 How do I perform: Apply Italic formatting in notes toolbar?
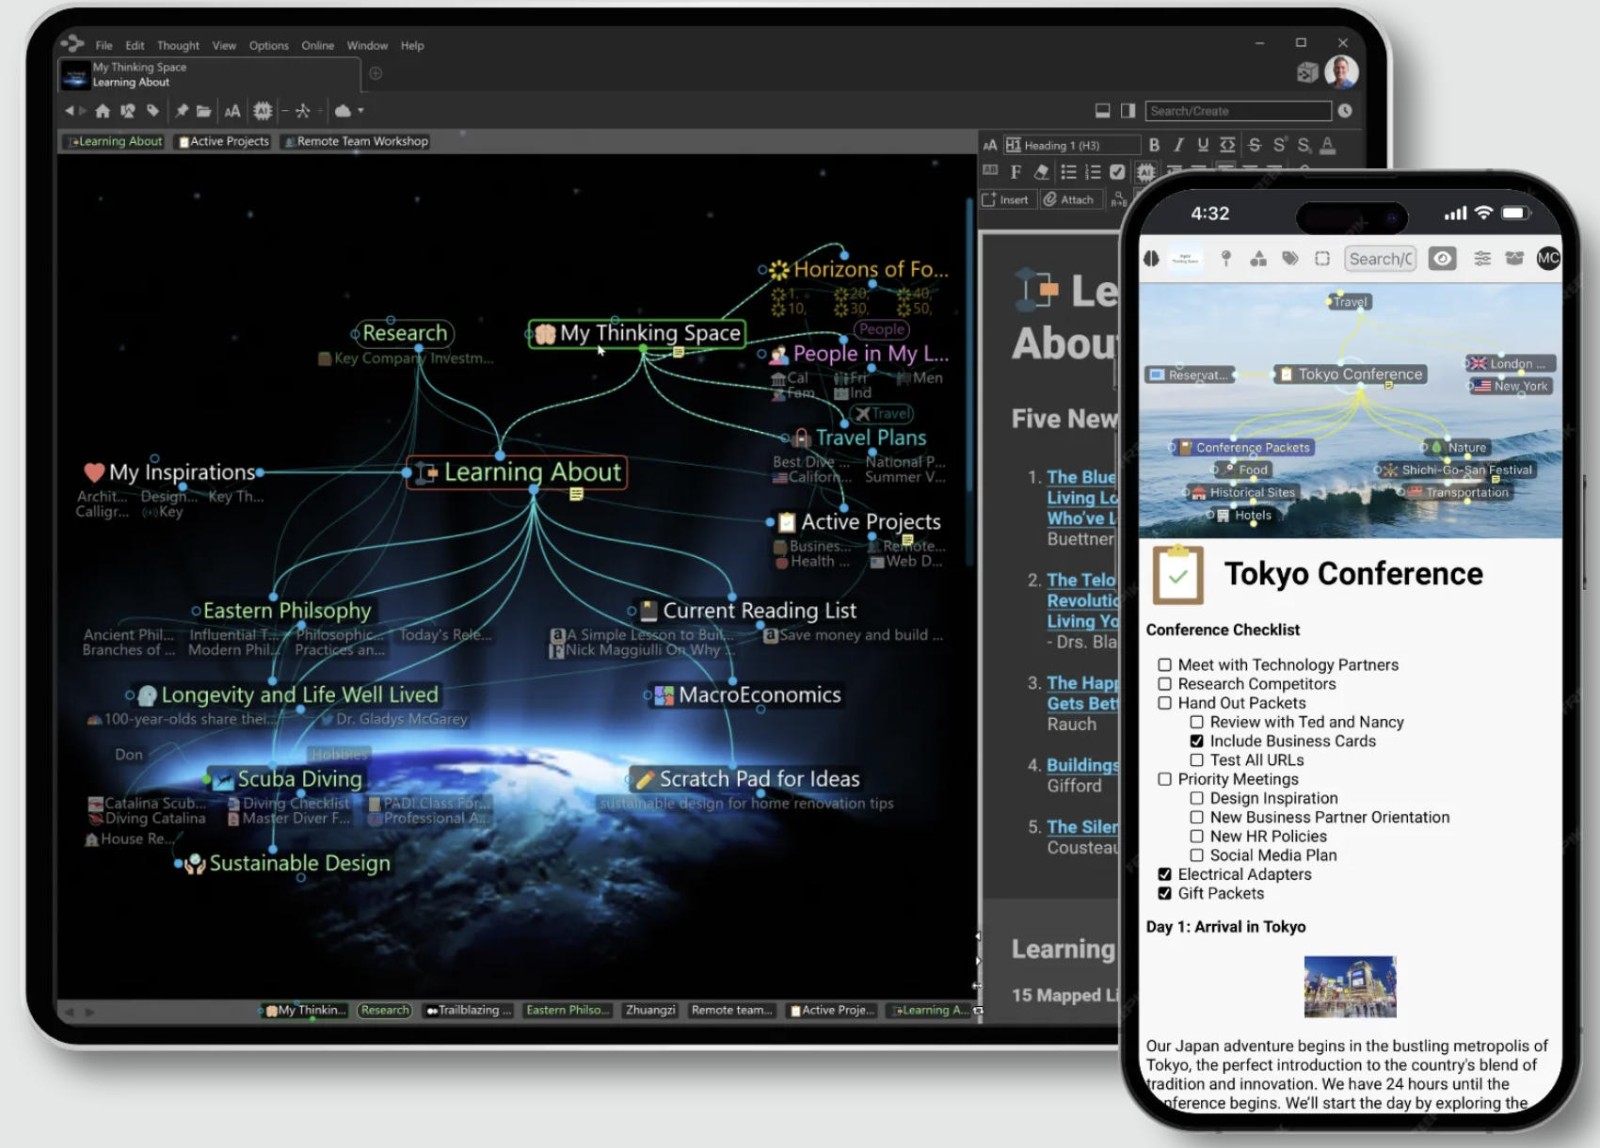pyautogui.click(x=1178, y=145)
